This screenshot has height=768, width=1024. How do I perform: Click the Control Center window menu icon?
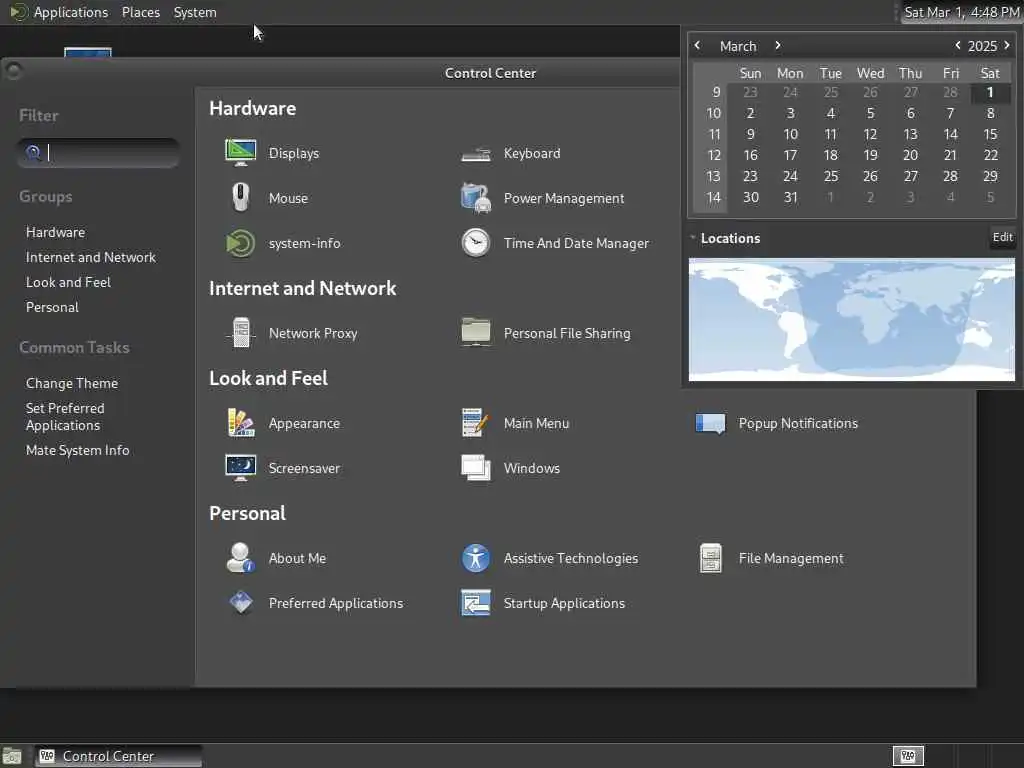[13, 71]
